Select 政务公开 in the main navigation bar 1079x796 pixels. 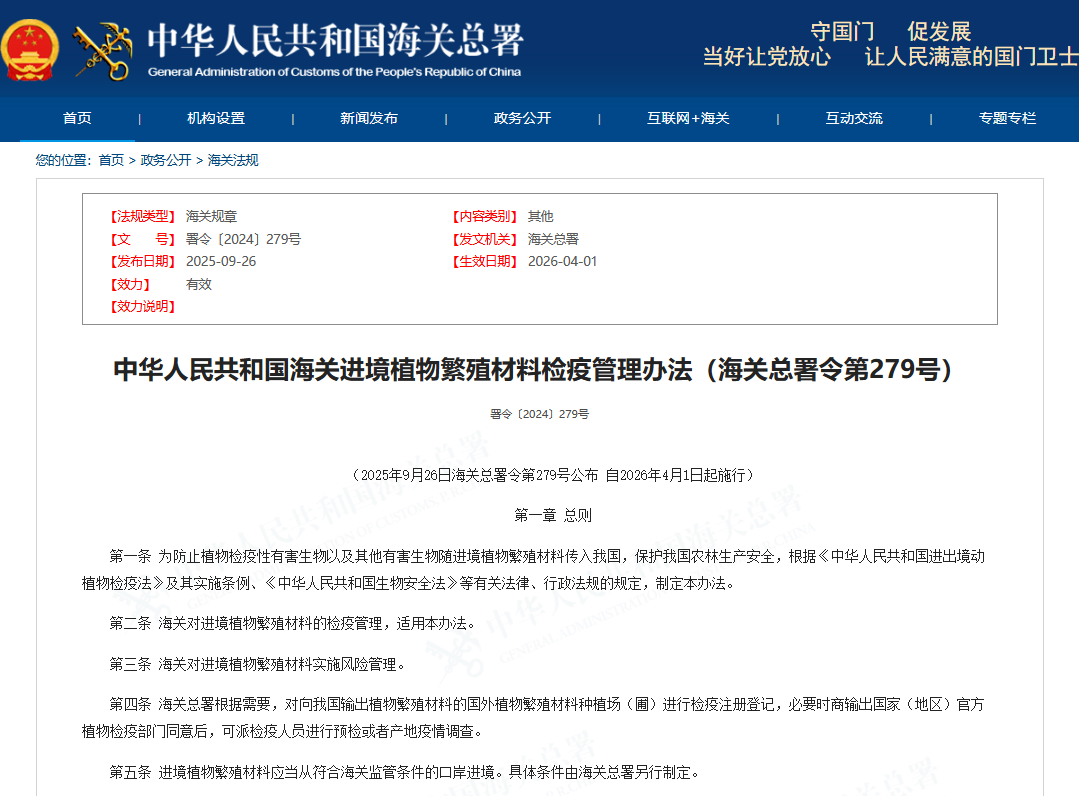pyautogui.click(x=522, y=118)
